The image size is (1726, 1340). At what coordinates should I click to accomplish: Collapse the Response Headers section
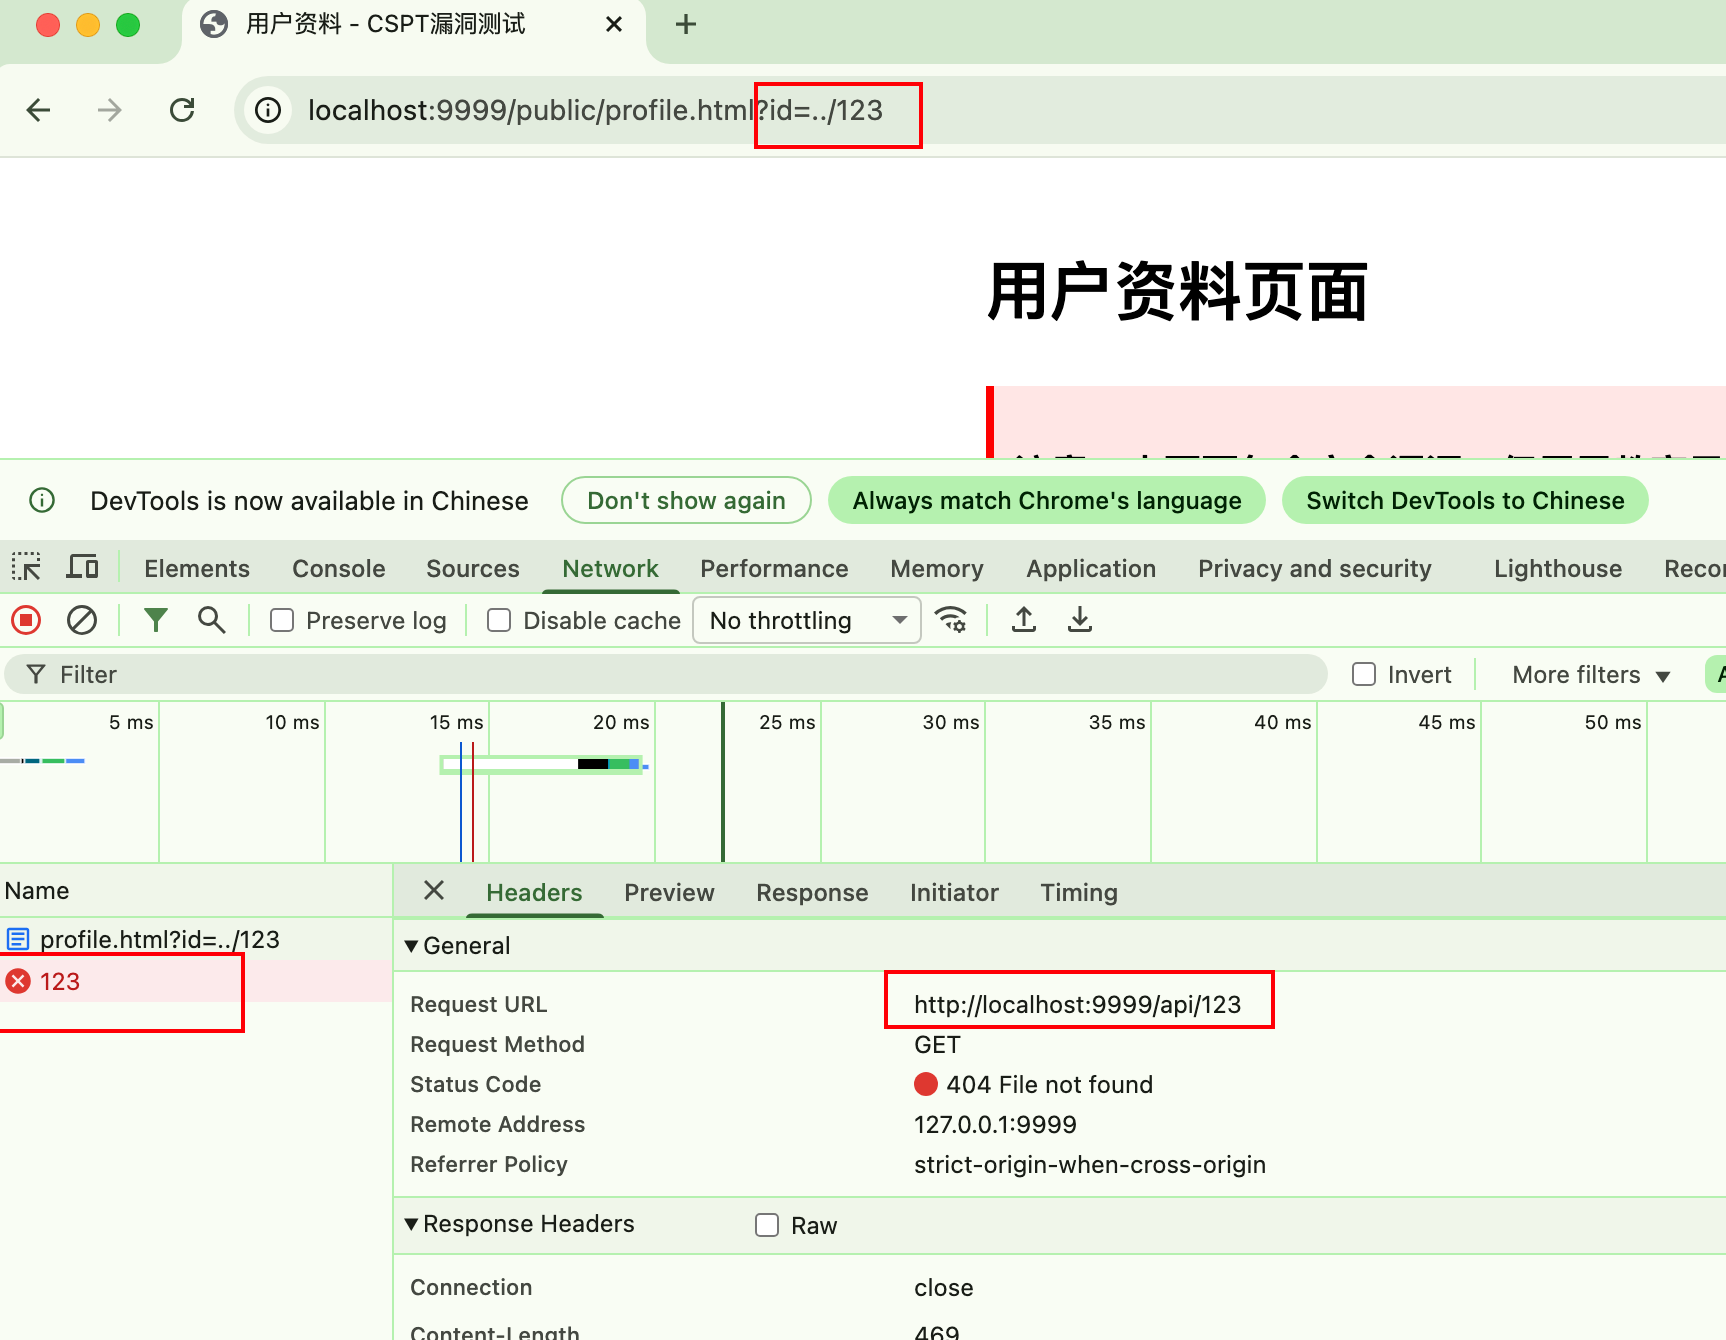[411, 1224]
